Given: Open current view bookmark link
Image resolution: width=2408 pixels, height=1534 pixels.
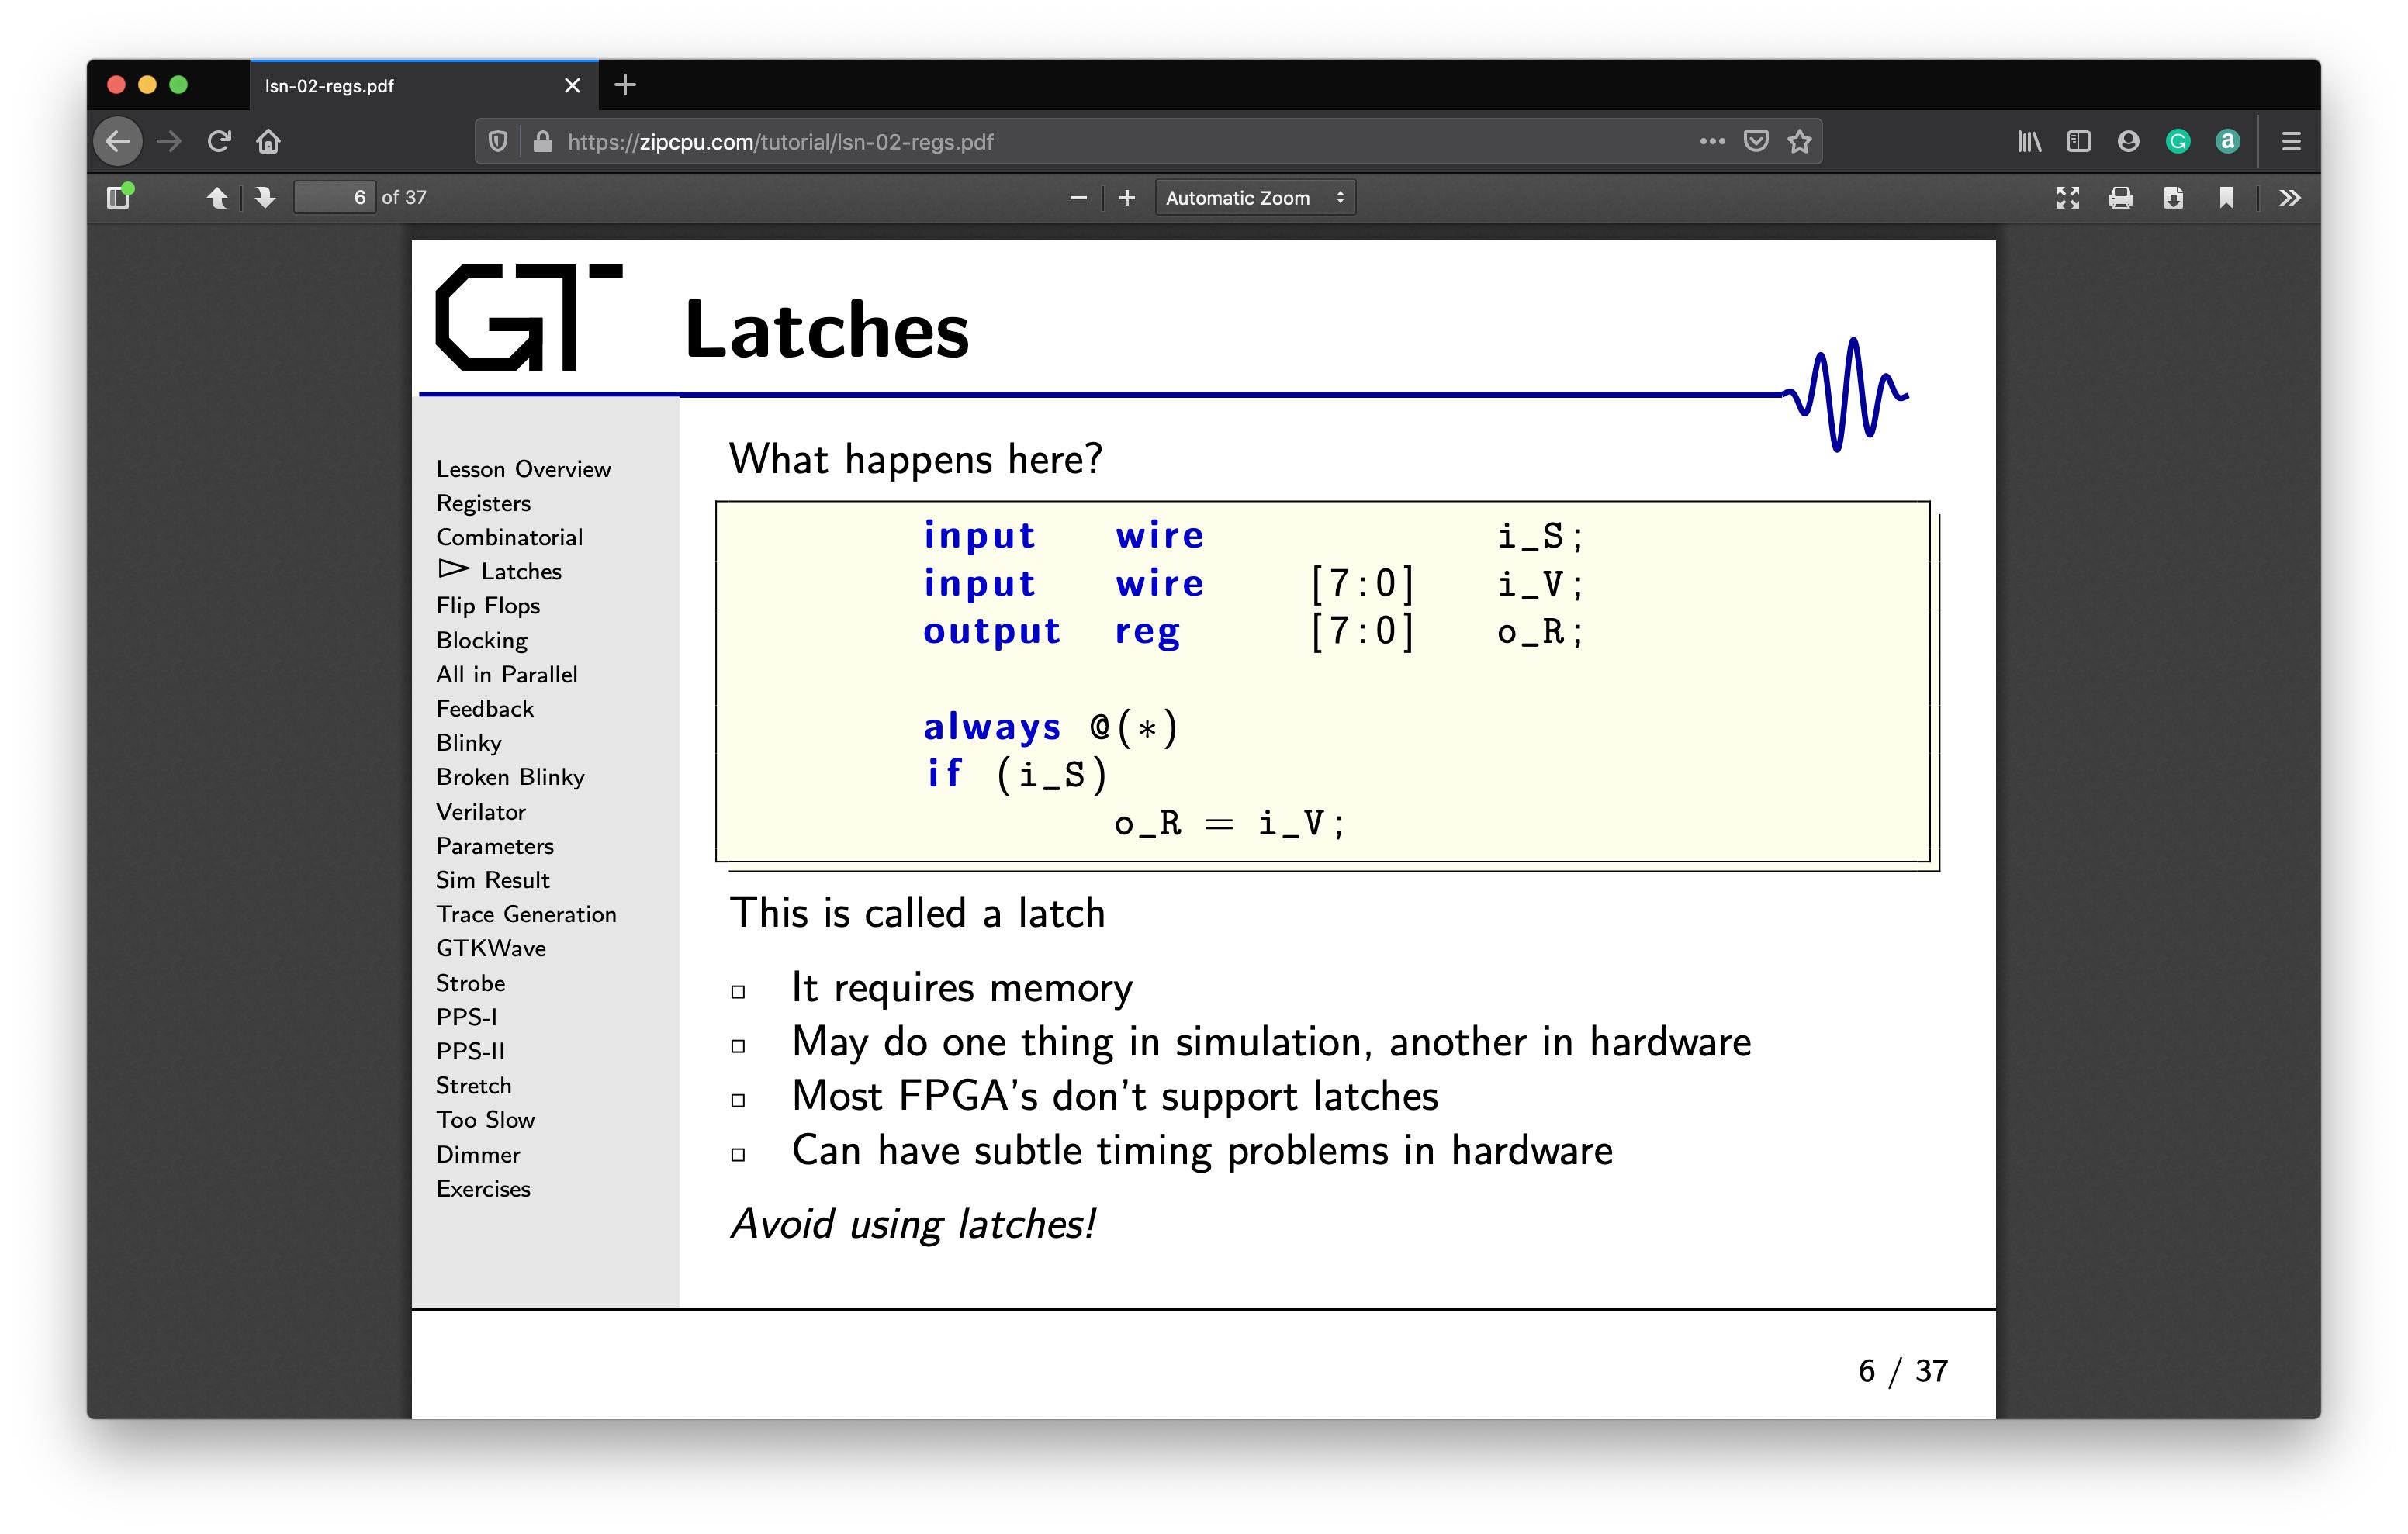Looking at the screenshot, I should 2226,198.
